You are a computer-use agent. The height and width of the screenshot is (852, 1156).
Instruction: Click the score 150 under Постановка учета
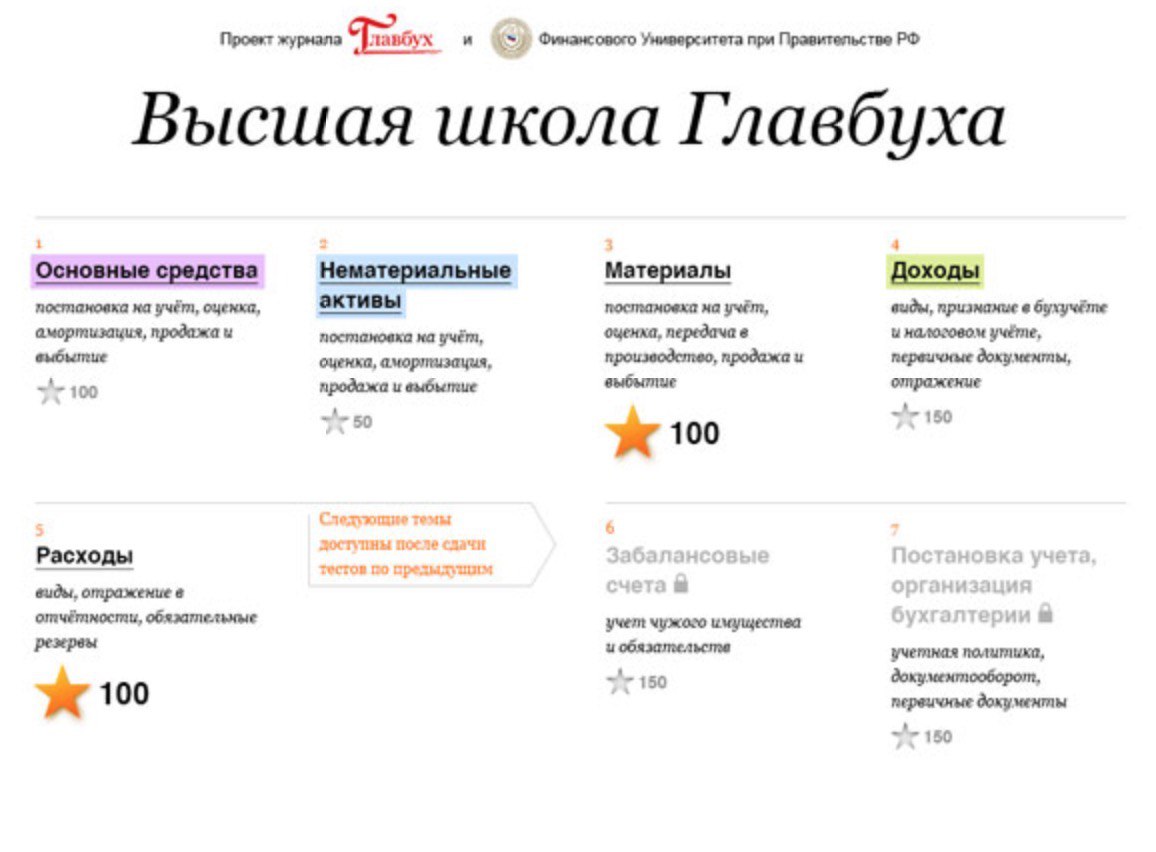pyautogui.click(x=938, y=737)
